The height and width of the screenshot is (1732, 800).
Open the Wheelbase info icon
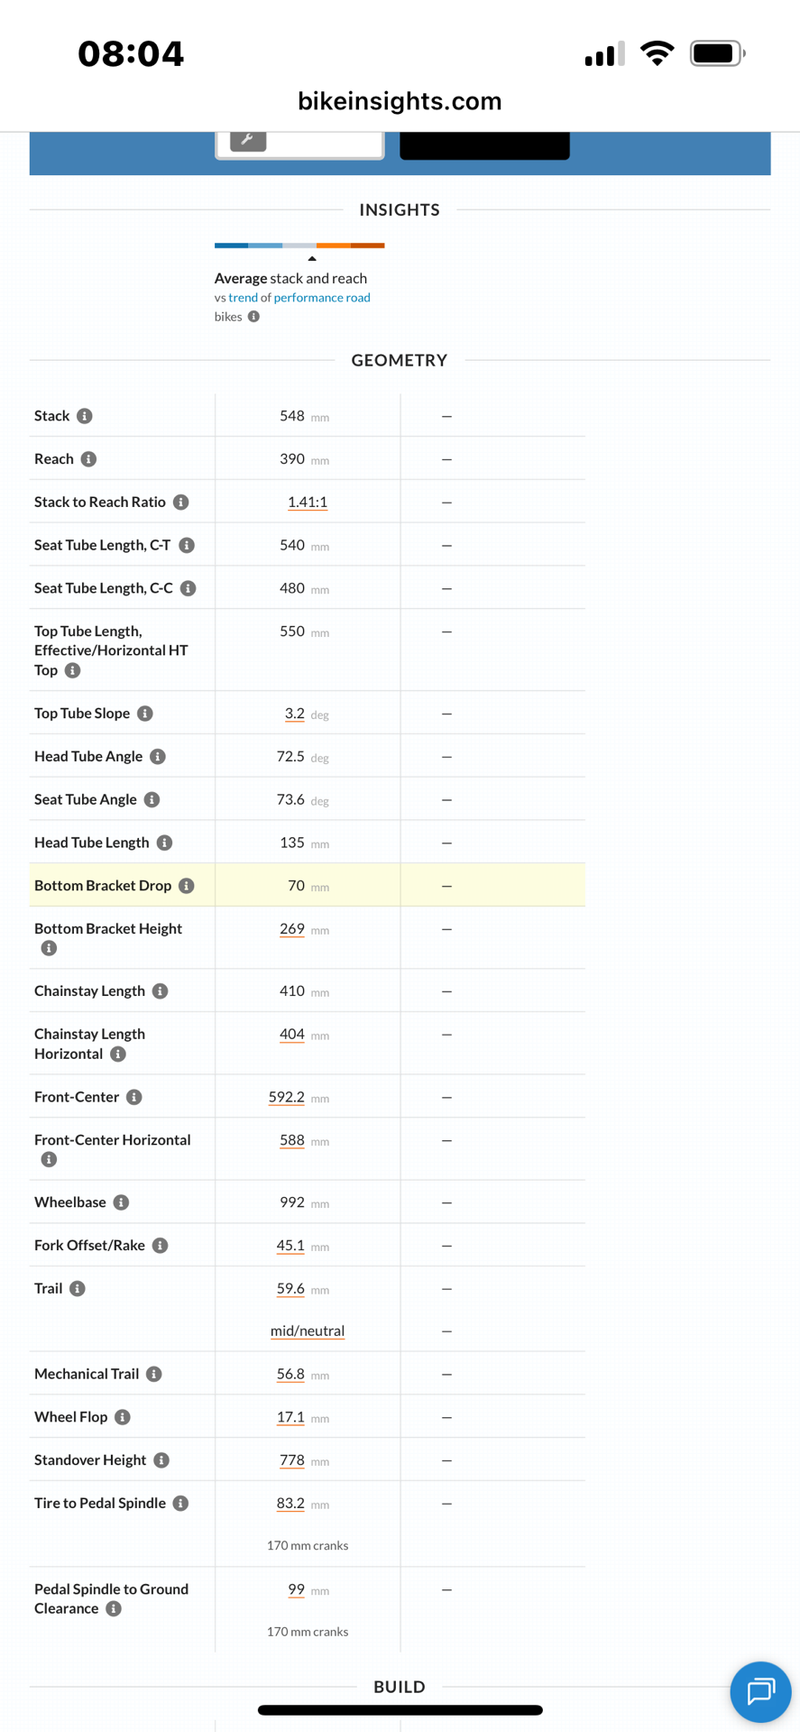[121, 1202]
